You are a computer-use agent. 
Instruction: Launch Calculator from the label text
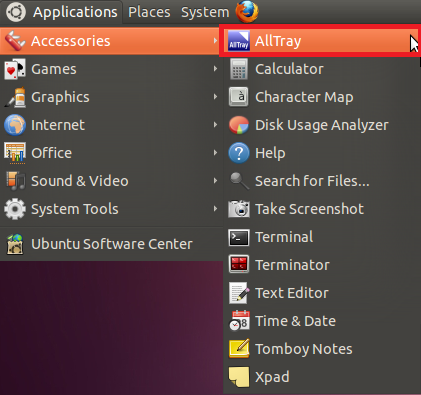[x=289, y=69]
